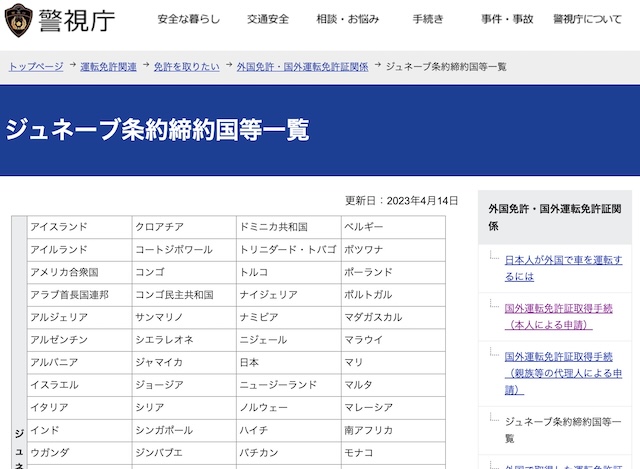Click table cell マダガスカル
640x469 pixels.
(x=393, y=318)
